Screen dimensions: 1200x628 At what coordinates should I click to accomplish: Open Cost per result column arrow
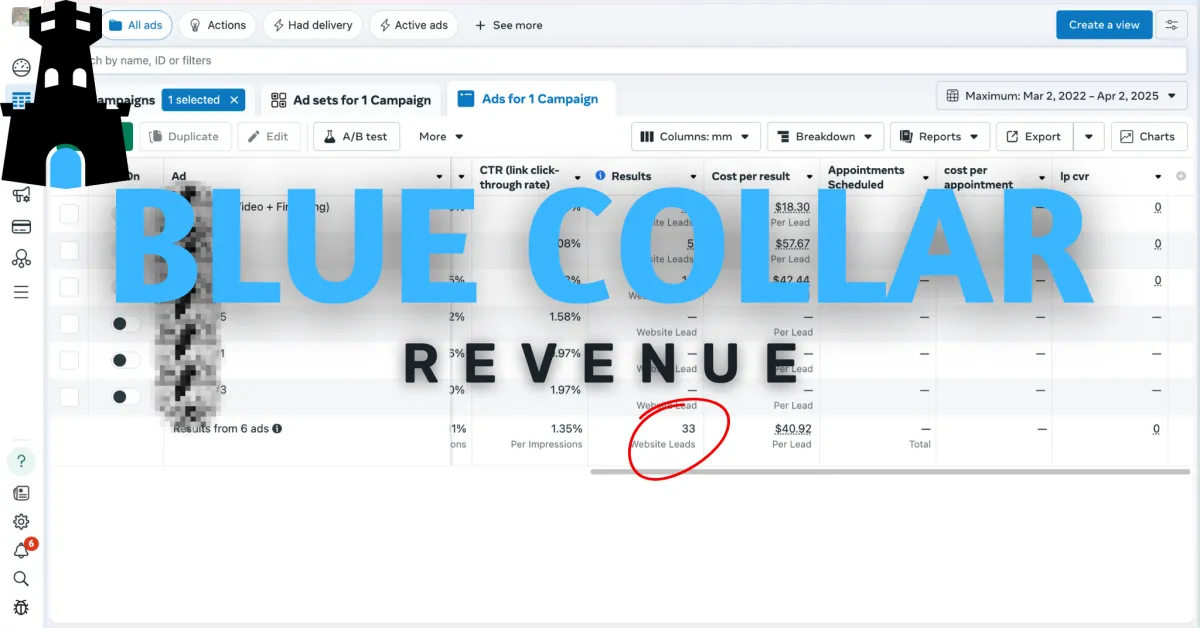pyautogui.click(x=810, y=177)
